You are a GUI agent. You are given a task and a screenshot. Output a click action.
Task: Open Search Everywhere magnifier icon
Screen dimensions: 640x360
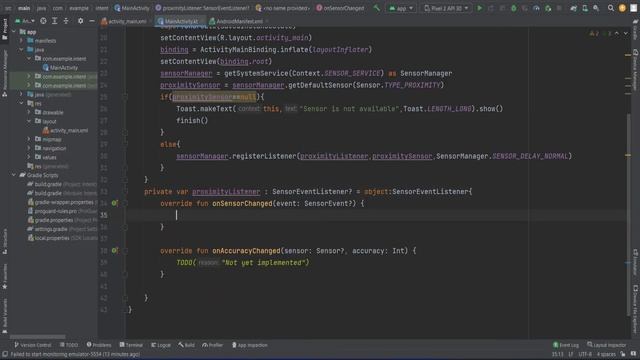[x=611, y=8]
